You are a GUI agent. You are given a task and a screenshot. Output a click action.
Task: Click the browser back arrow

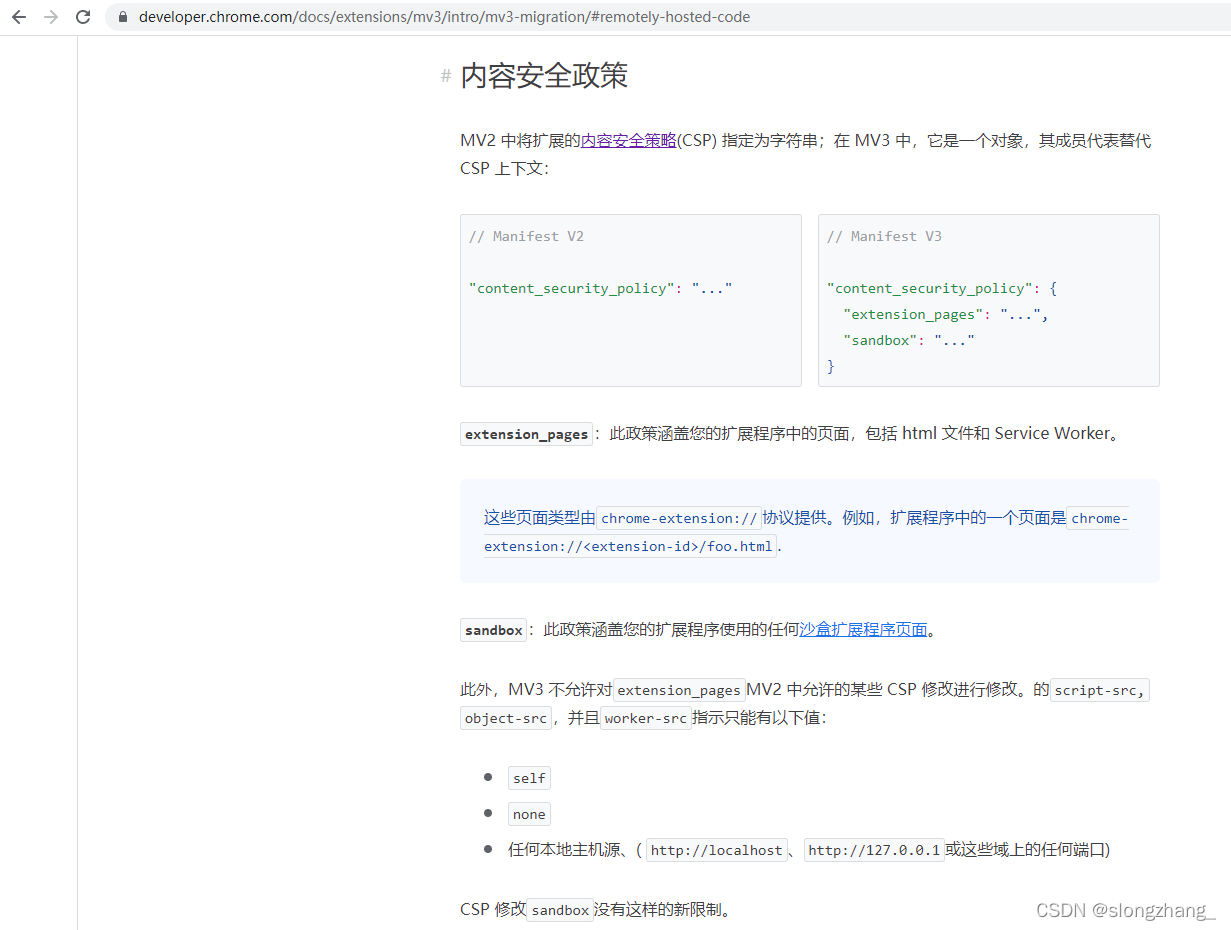coord(19,17)
